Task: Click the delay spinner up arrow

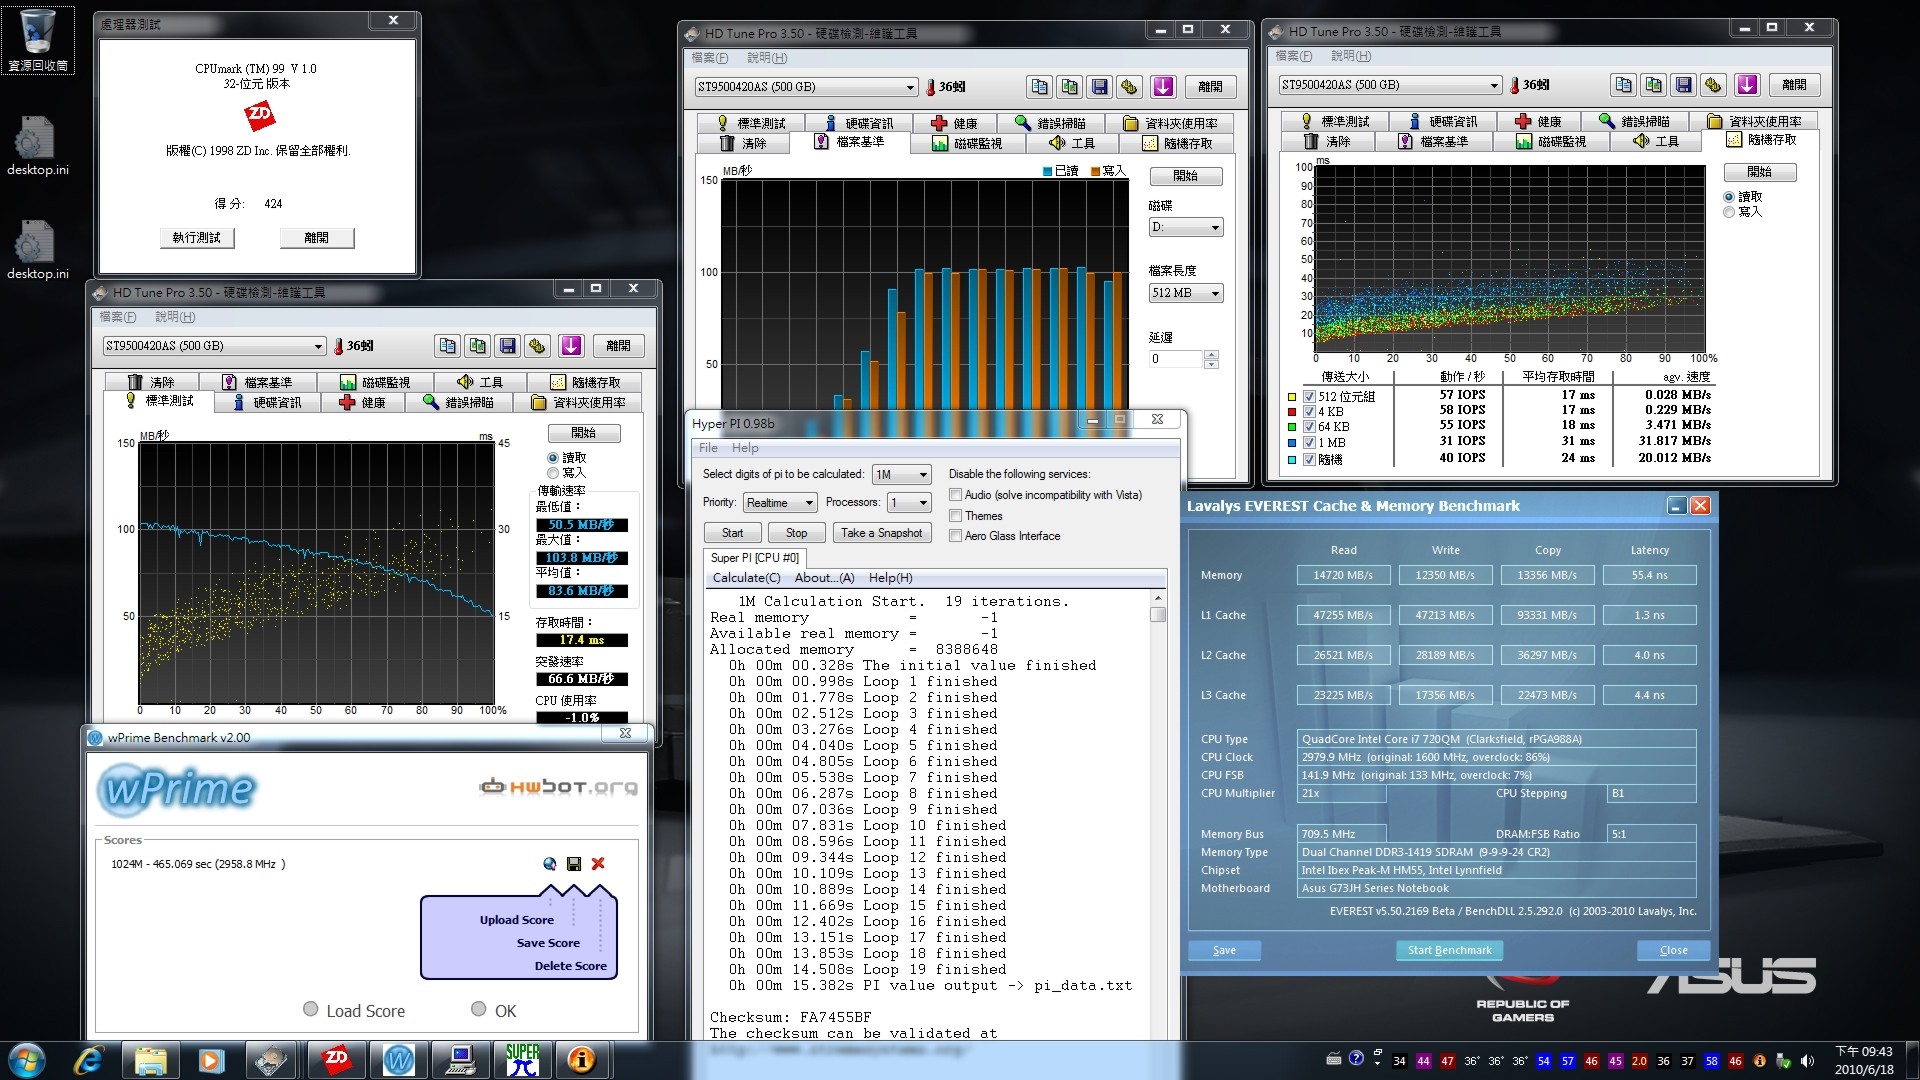Action: (1211, 355)
